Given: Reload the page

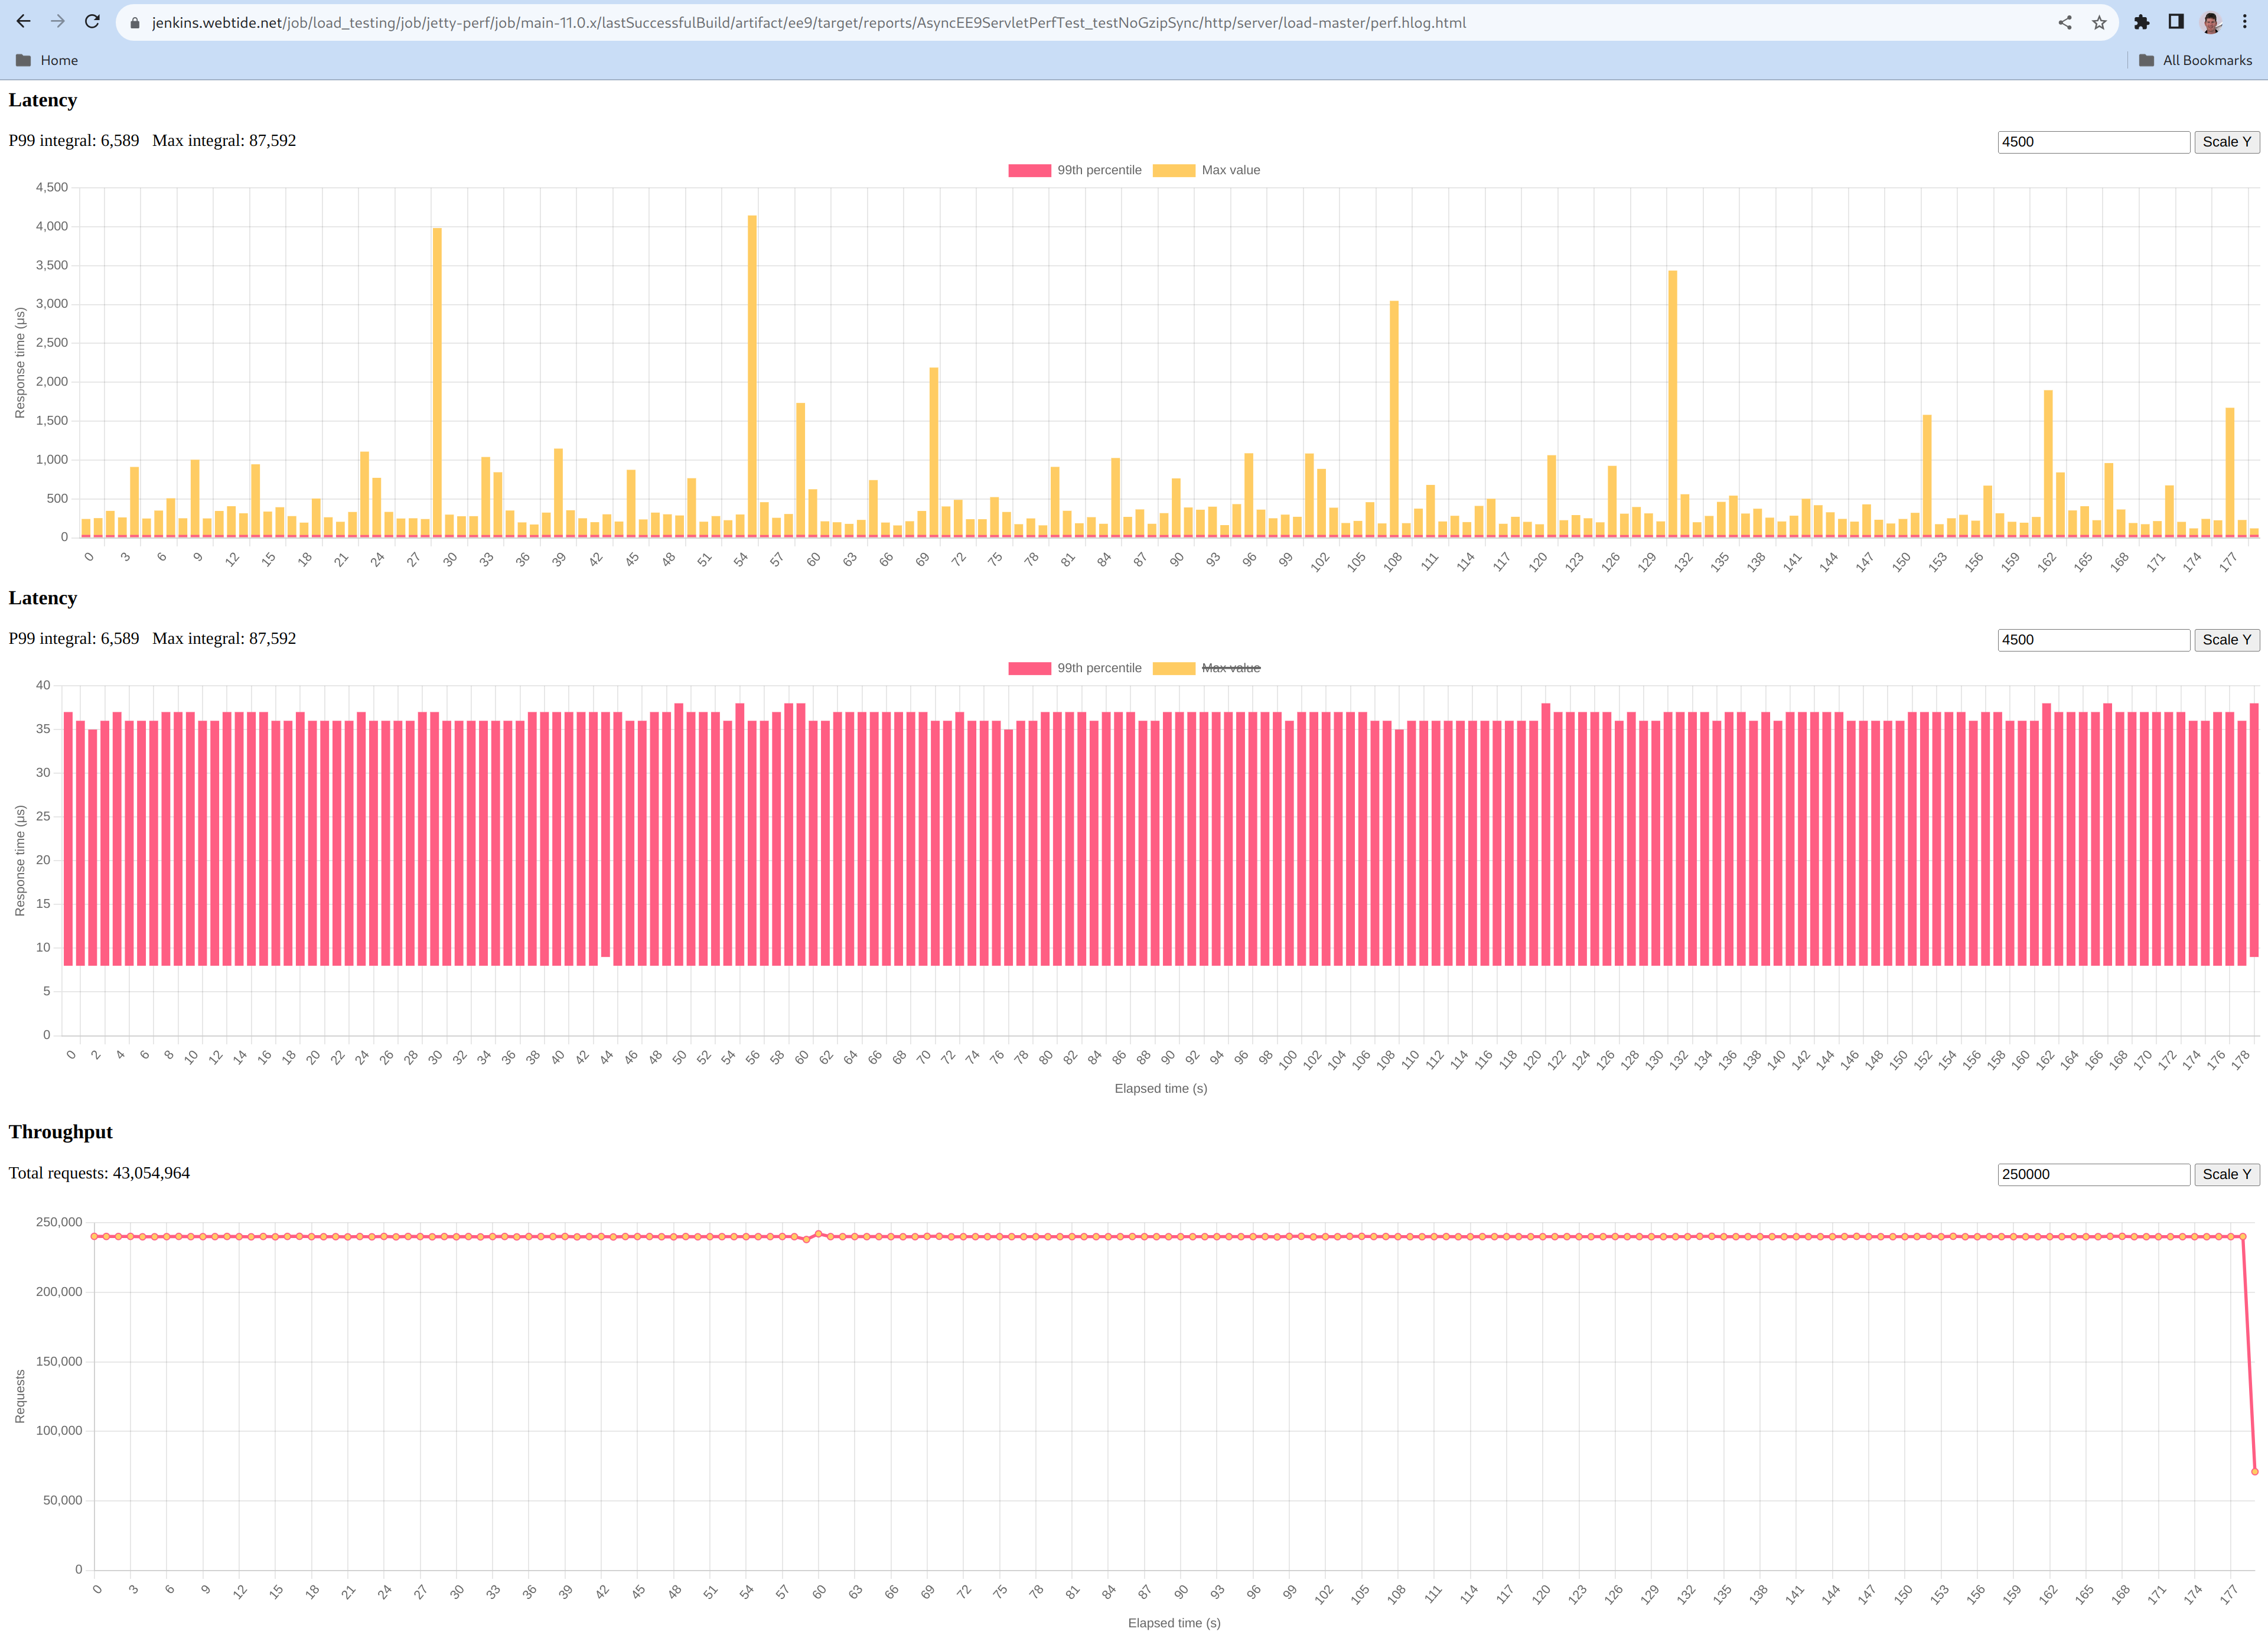Looking at the screenshot, I should click(92, 22).
